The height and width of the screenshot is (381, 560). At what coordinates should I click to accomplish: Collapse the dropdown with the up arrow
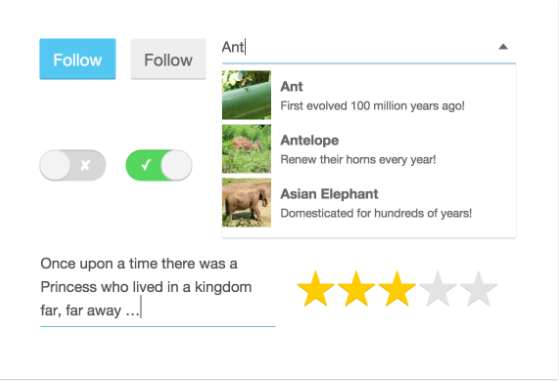503,47
